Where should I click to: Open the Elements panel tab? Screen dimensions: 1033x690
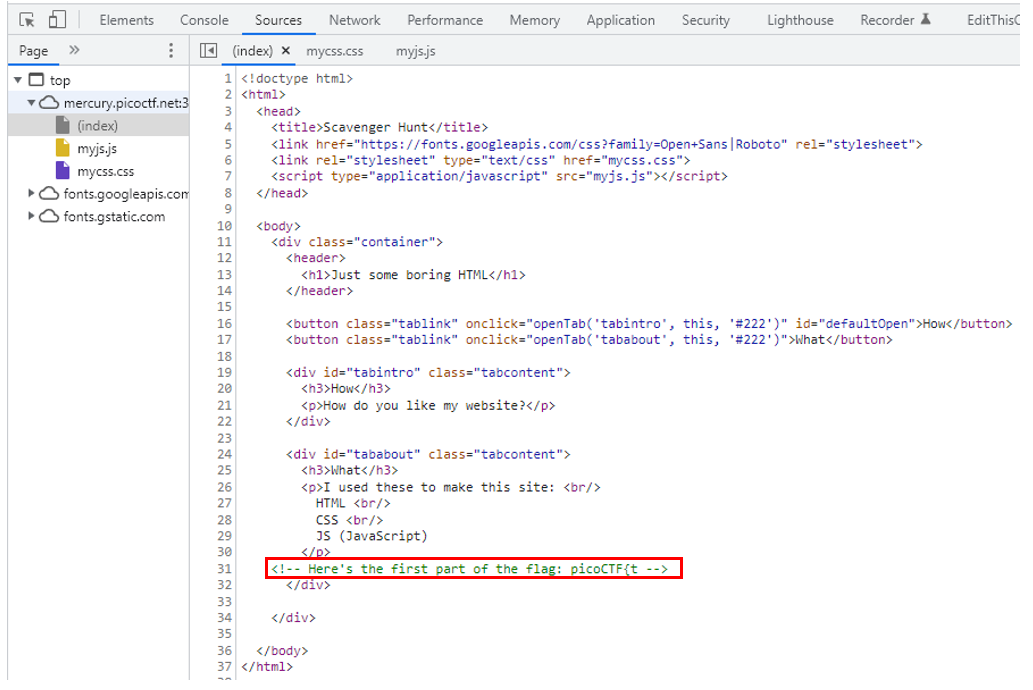click(126, 20)
